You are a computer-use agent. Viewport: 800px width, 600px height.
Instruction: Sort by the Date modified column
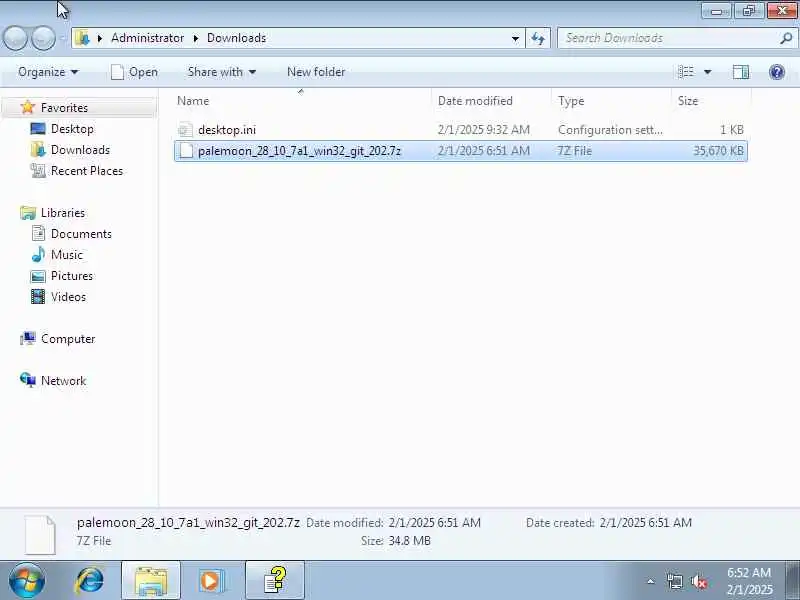coord(491,101)
